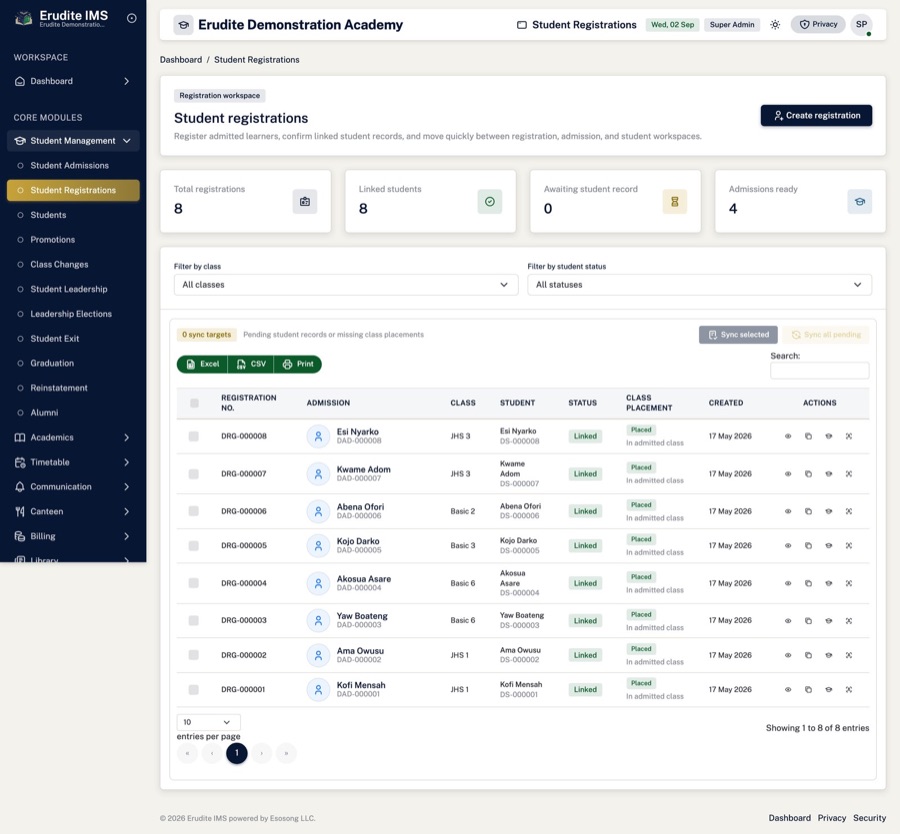Select the checkbox for DRG-000007
This screenshot has width=900, height=834.
tap(193, 474)
